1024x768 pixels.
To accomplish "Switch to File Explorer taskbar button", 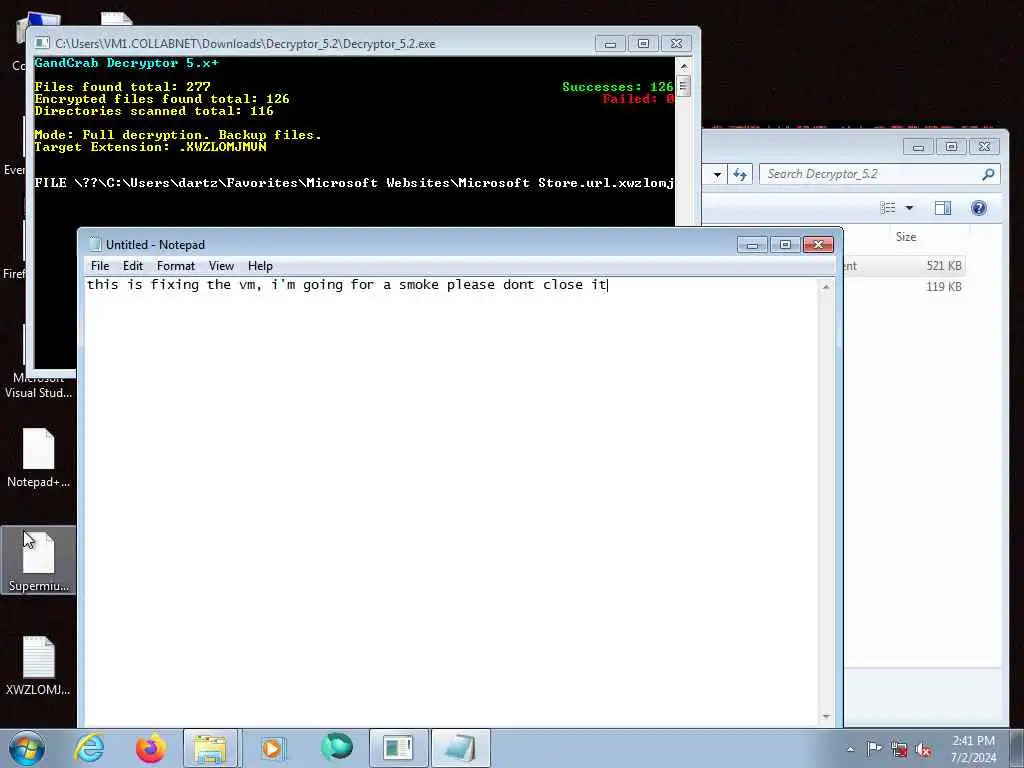I will point(210,748).
